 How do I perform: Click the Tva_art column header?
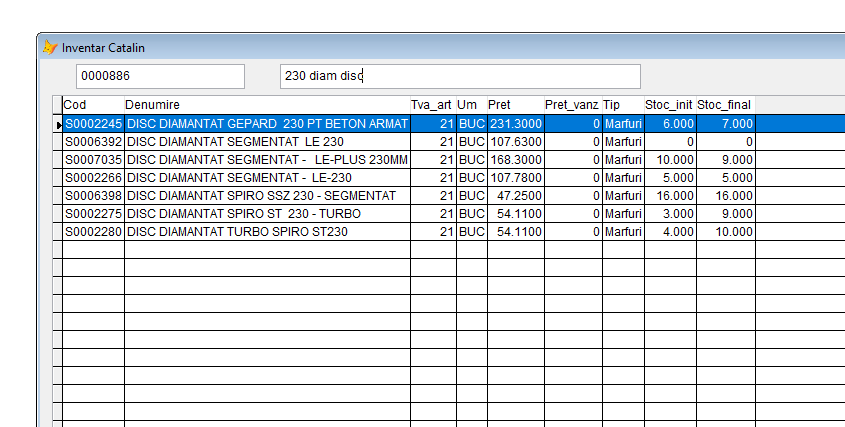tap(433, 105)
